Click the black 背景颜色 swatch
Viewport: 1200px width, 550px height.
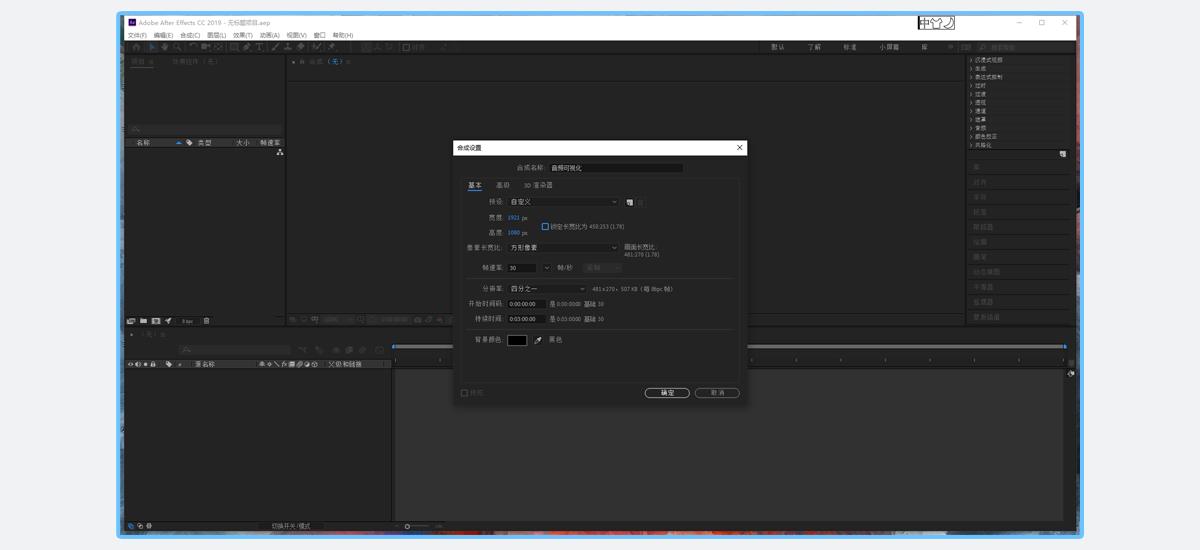click(517, 340)
